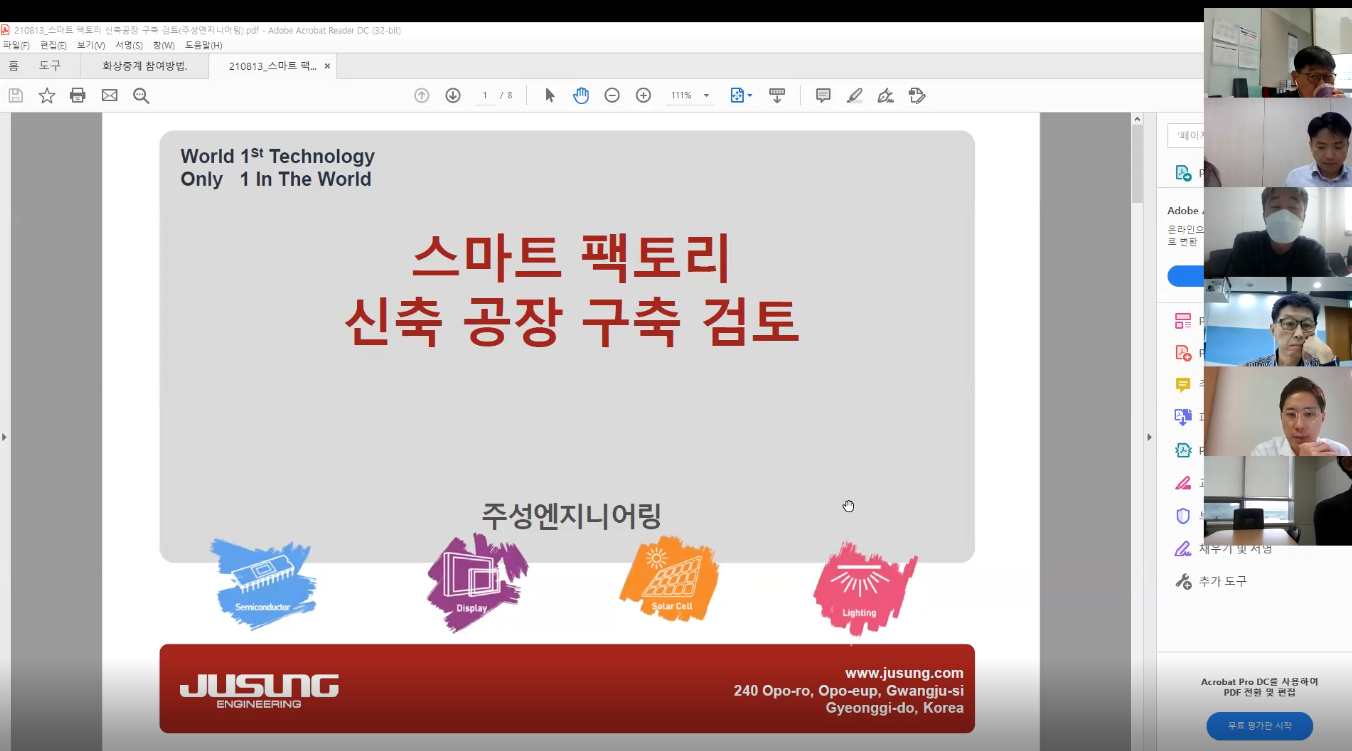The height and width of the screenshot is (751, 1352).
Task: Open 채우기 및 서명 tool
Action: (1223, 548)
